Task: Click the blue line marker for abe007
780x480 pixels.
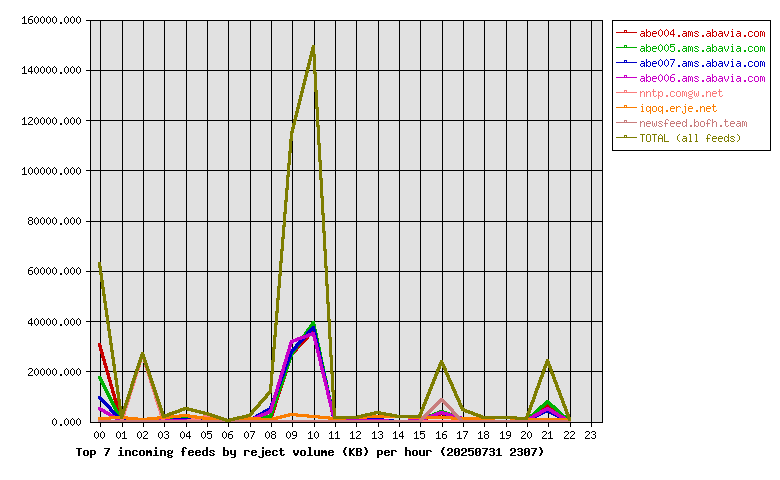Action: (x=626, y=62)
